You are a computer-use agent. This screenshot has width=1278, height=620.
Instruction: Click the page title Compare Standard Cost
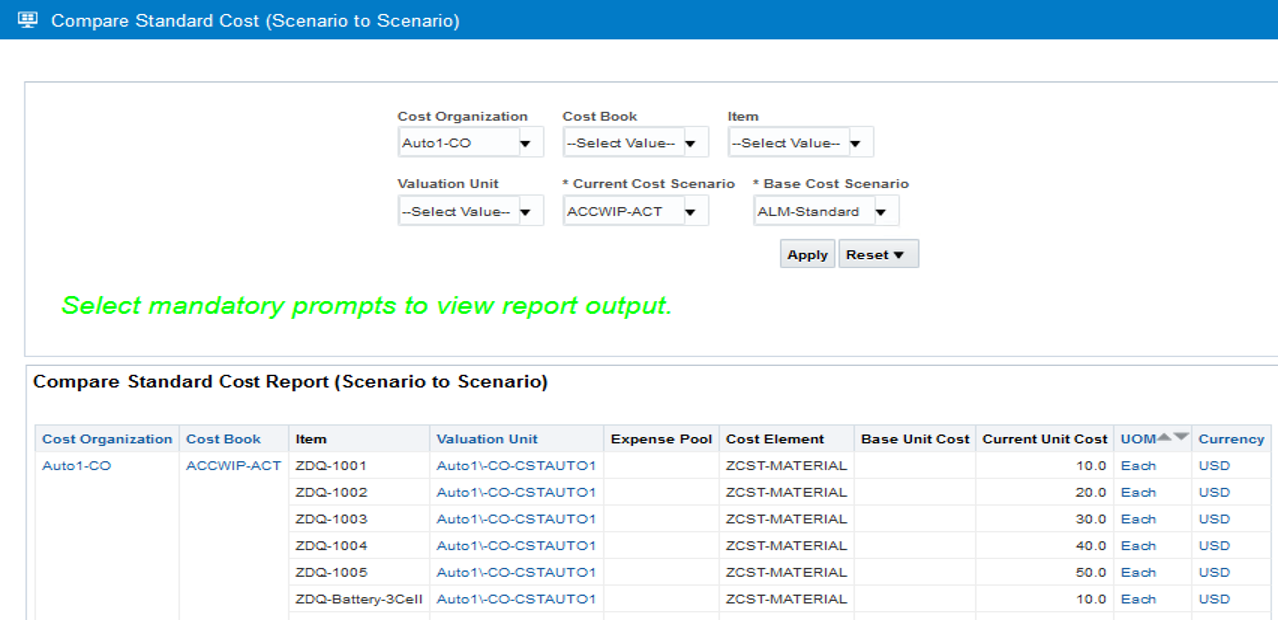[255, 20]
